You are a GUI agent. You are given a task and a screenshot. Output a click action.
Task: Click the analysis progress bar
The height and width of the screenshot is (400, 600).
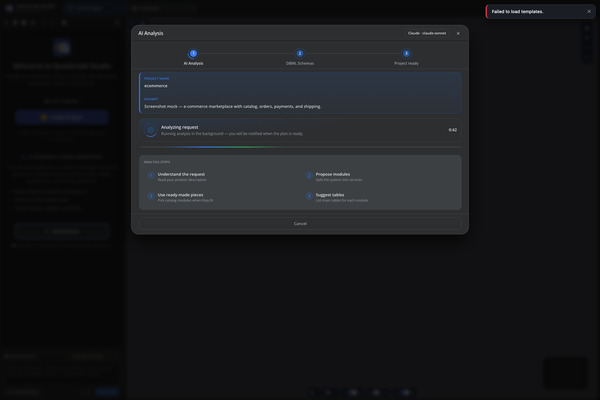coord(300,147)
